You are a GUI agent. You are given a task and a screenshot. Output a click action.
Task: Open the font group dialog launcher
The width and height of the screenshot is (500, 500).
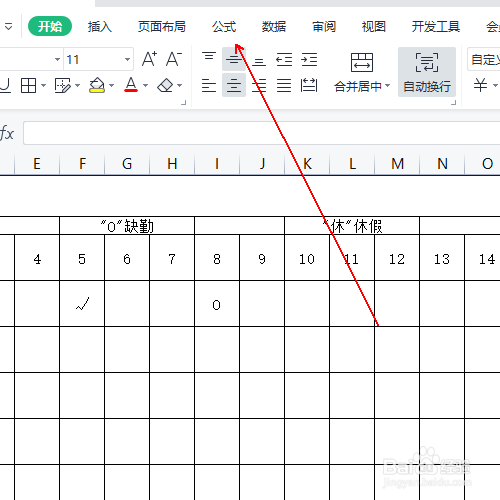point(183,102)
